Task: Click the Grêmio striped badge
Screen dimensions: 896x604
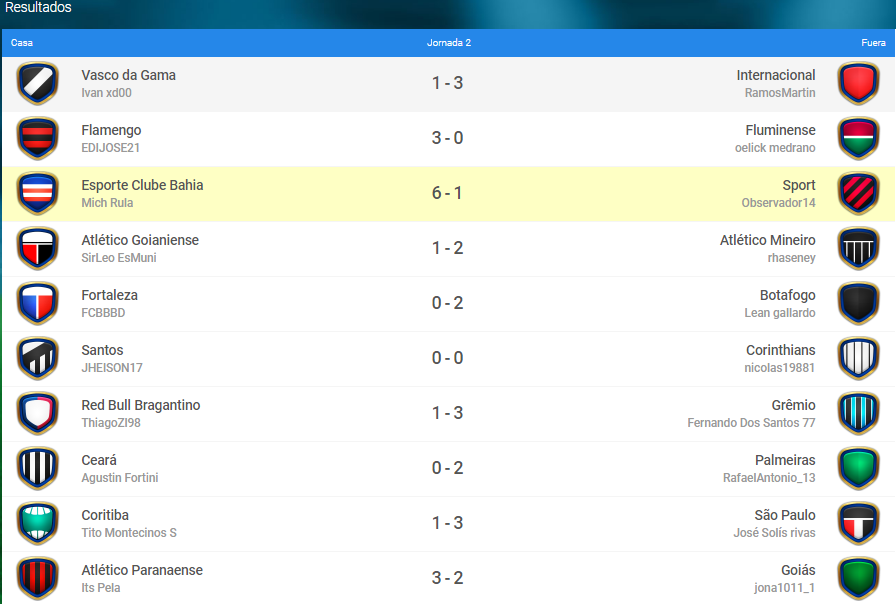Action: pos(858,413)
